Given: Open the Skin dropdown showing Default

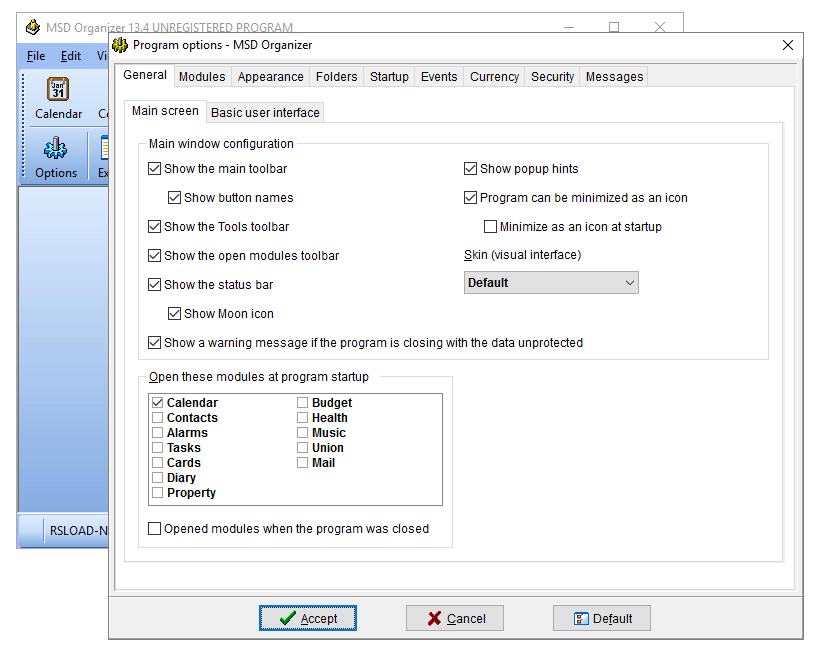Looking at the screenshot, I should pyautogui.click(x=551, y=283).
